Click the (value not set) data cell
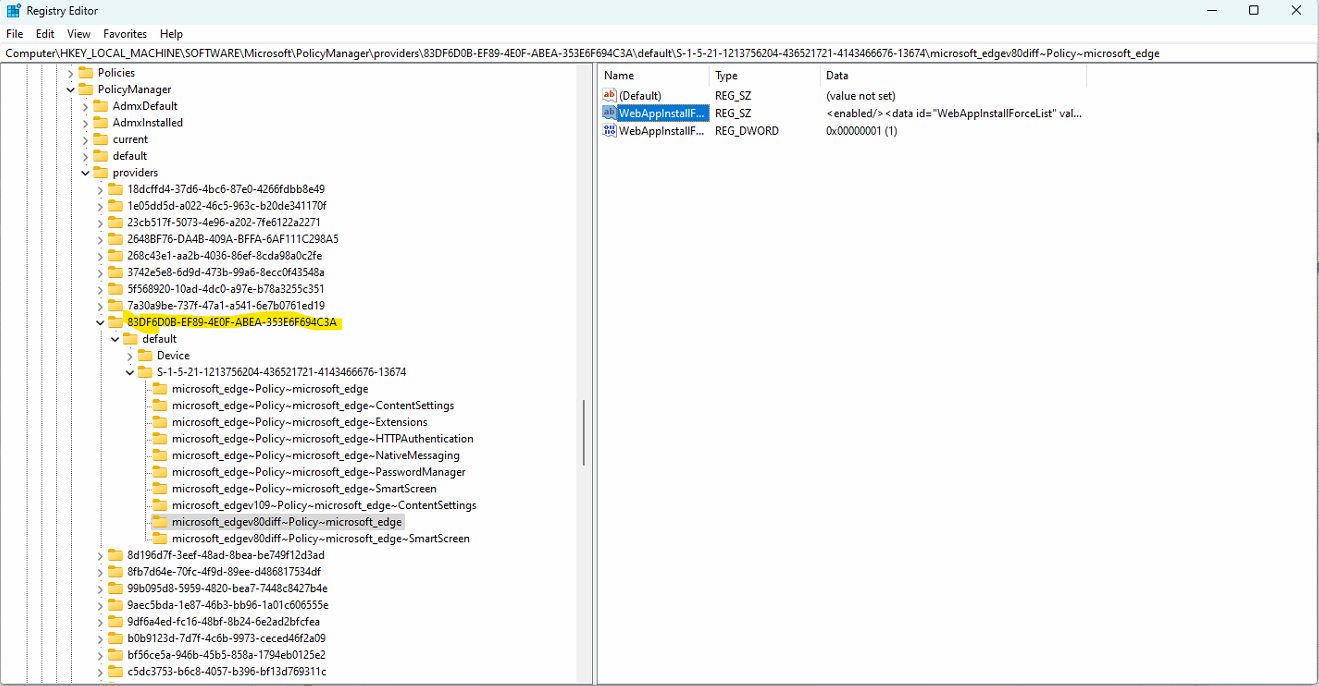Viewport: 1319px width, 686px height. point(860,96)
